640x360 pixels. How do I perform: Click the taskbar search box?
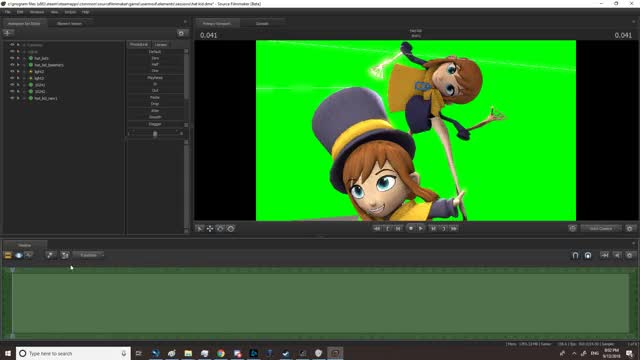pos(73,353)
